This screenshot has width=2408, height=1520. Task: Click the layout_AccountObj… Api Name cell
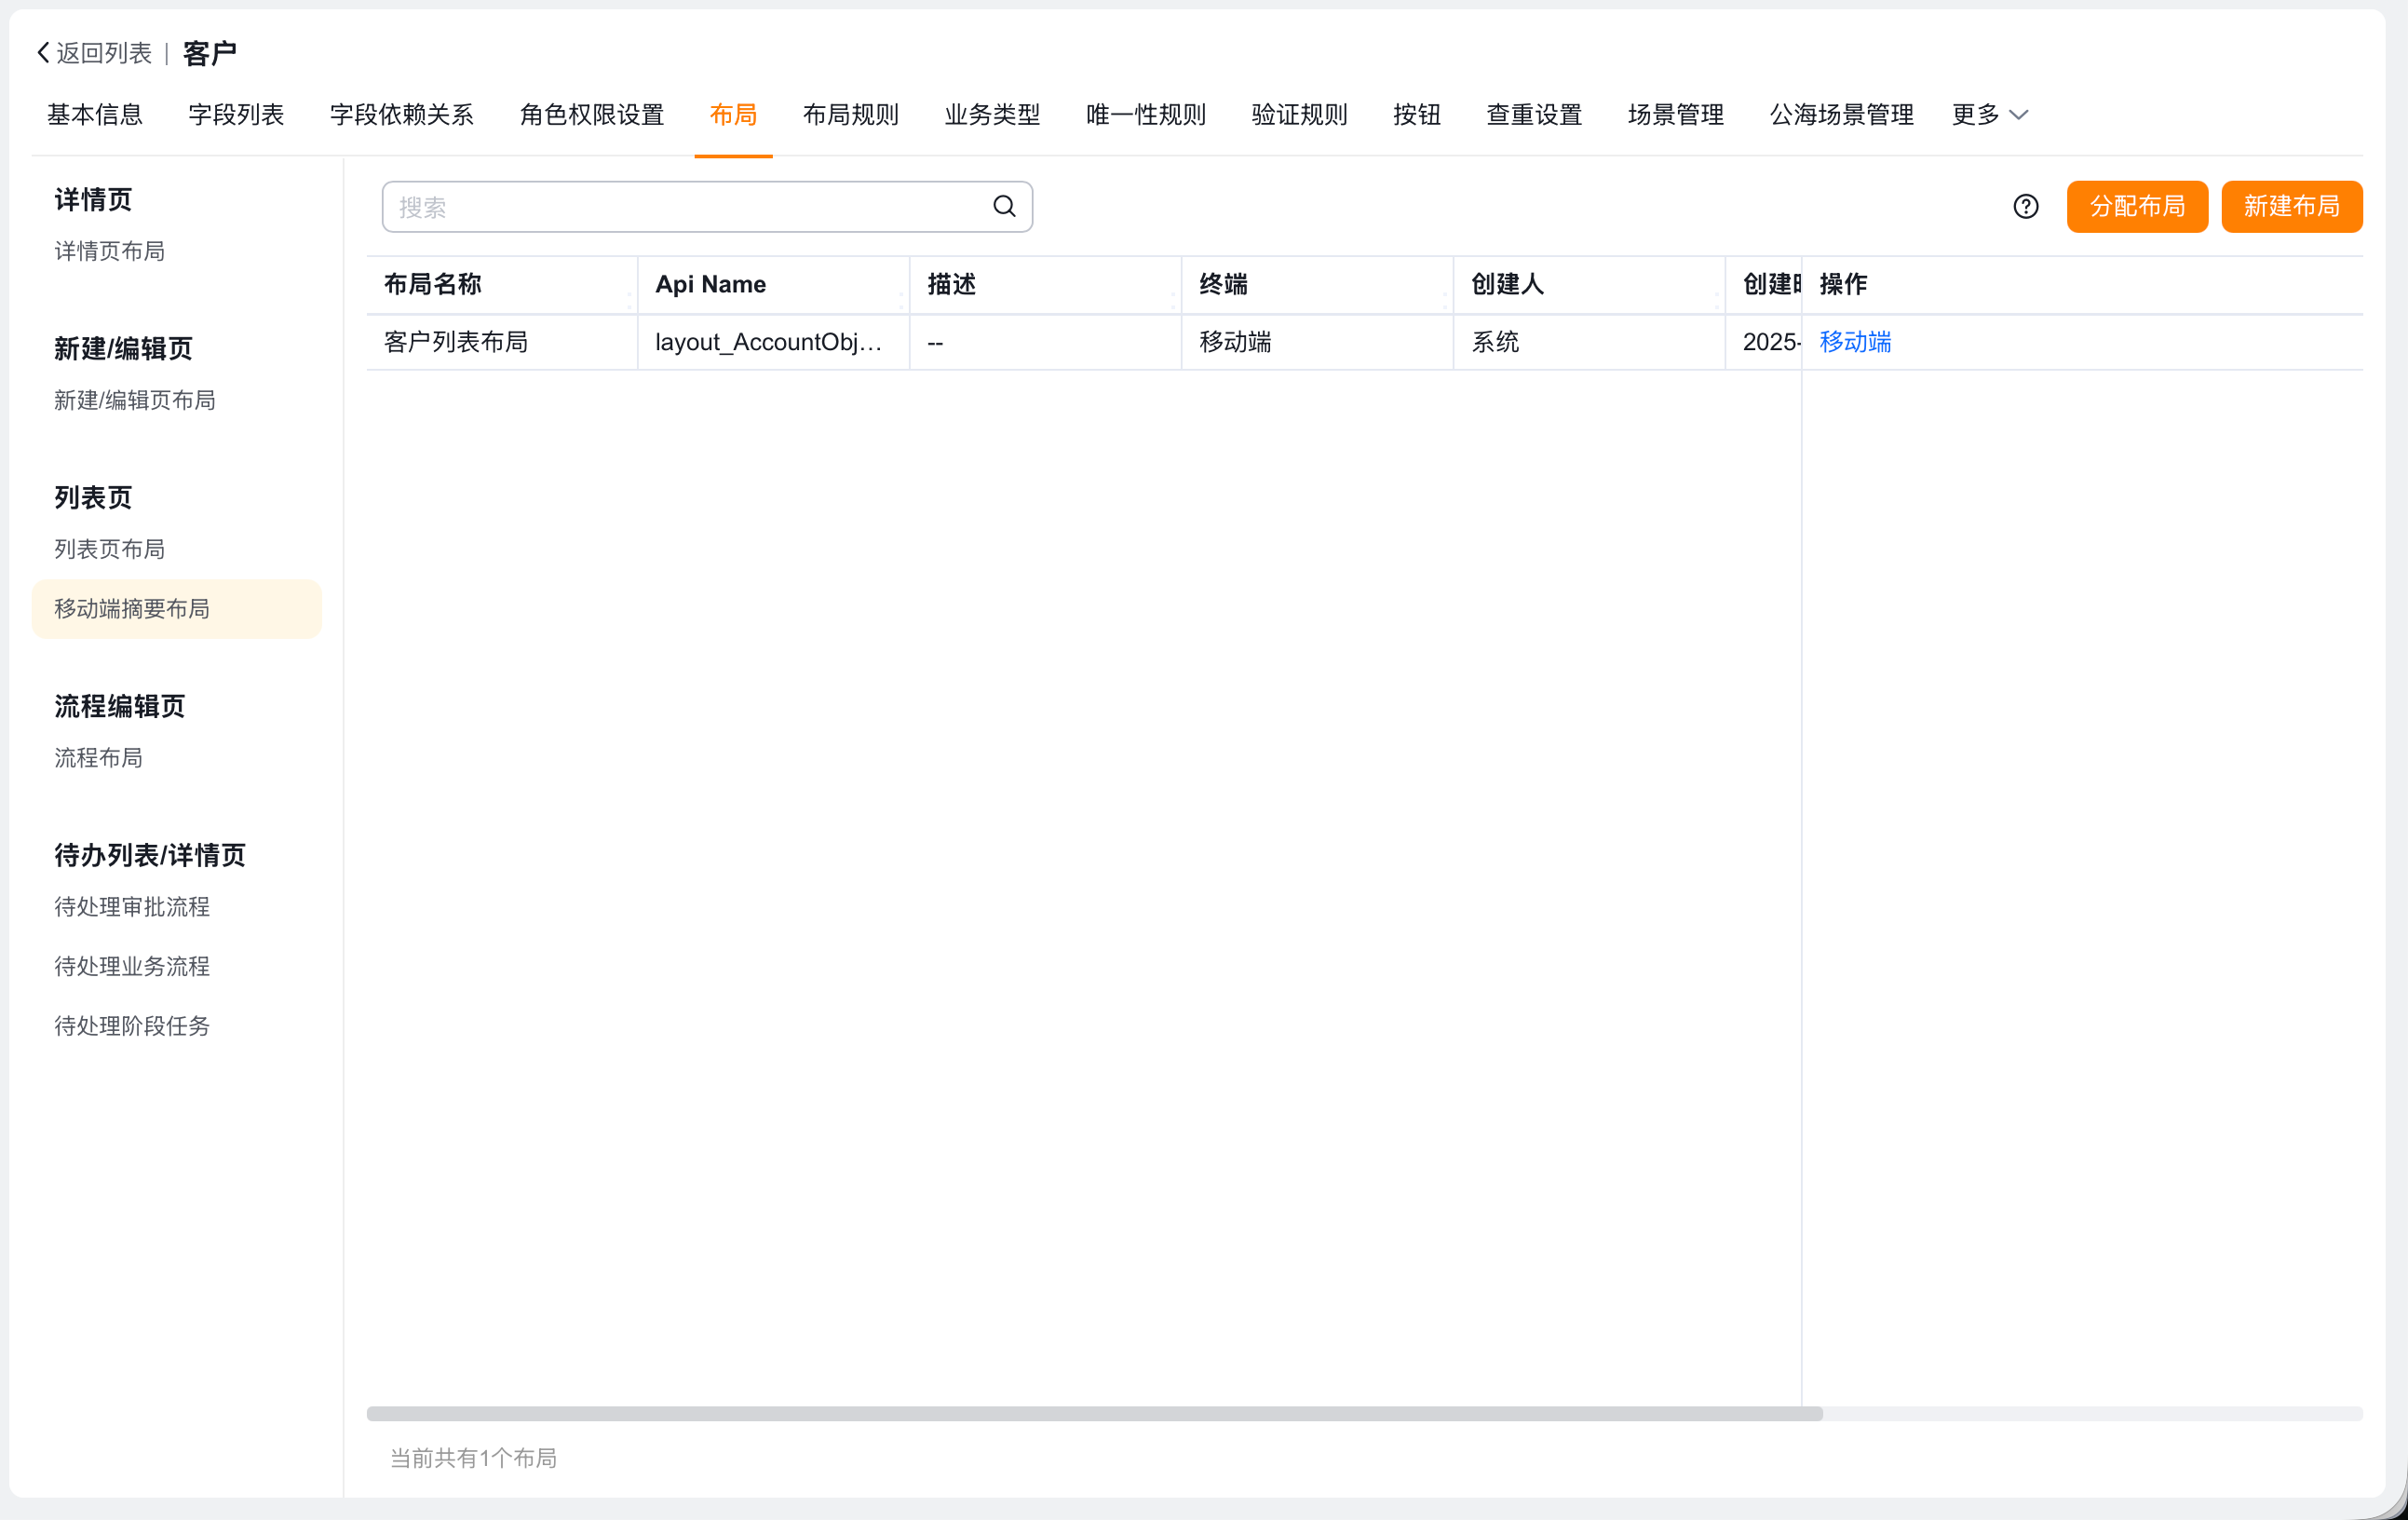click(774, 342)
